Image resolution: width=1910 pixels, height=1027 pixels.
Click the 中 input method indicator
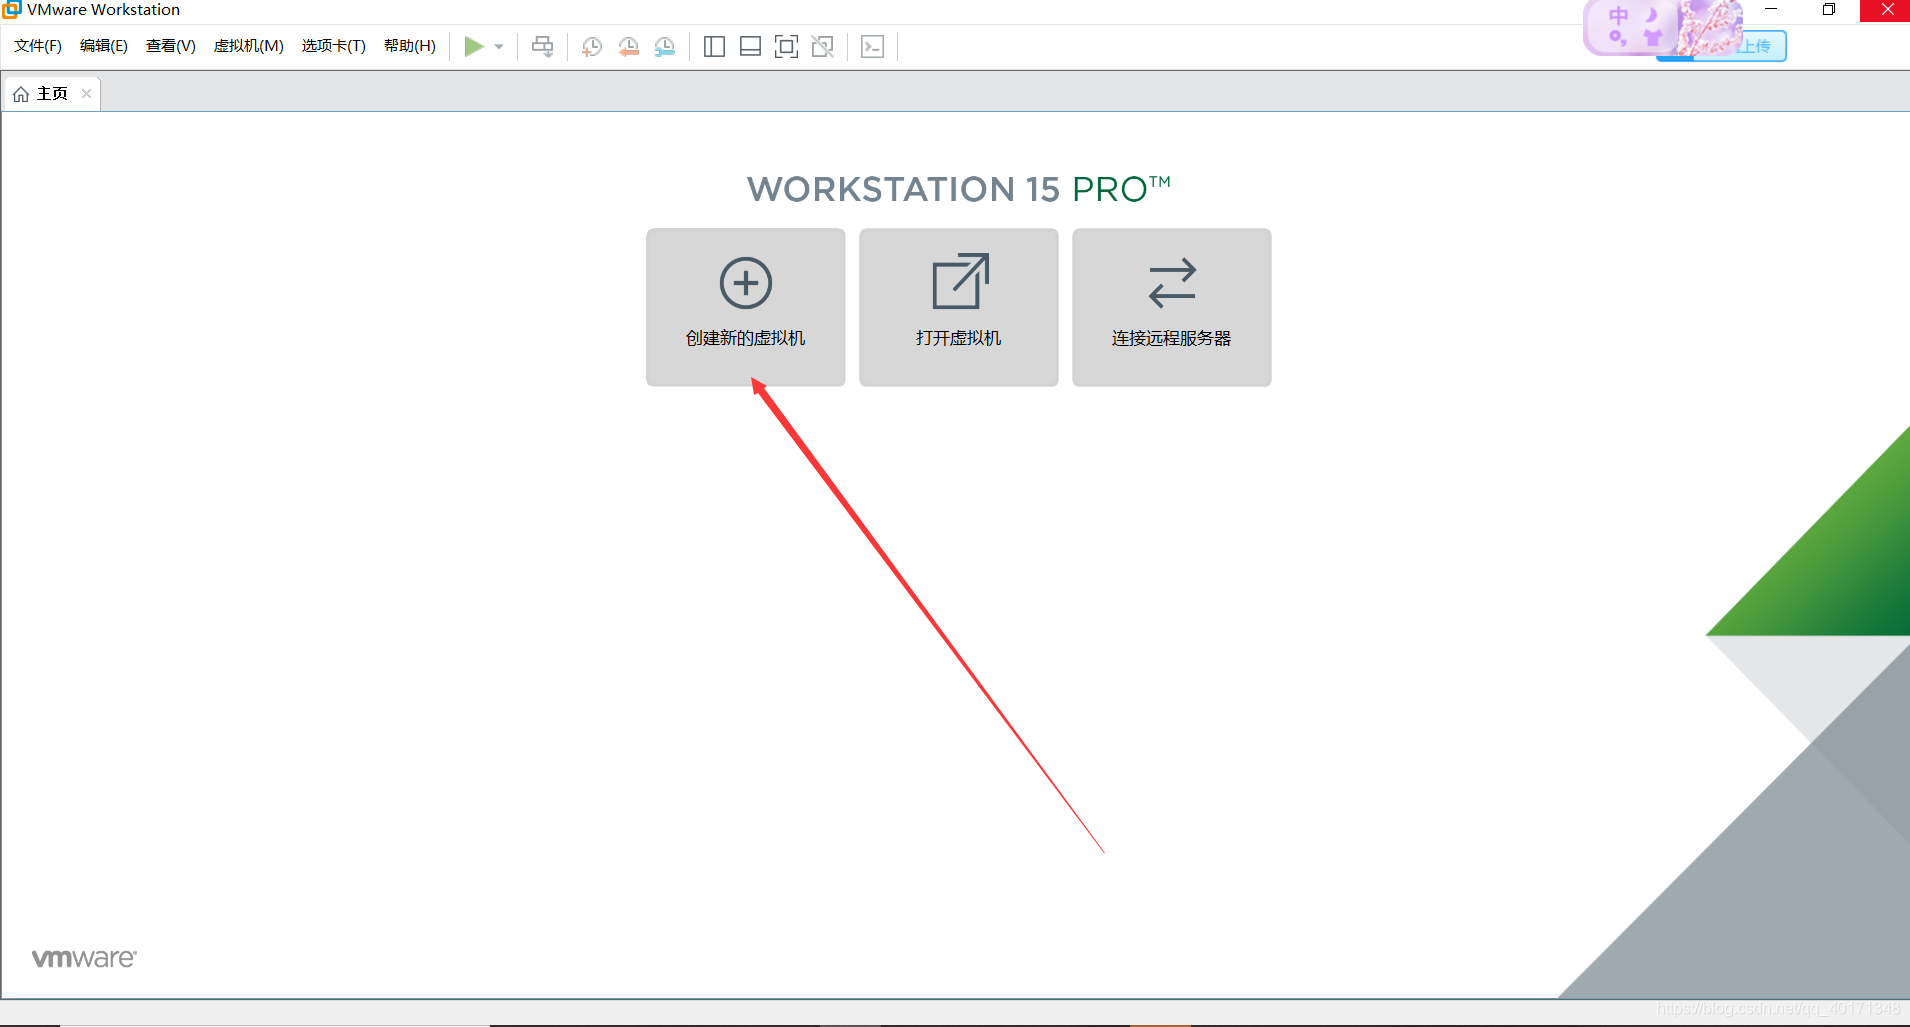[1619, 16]
